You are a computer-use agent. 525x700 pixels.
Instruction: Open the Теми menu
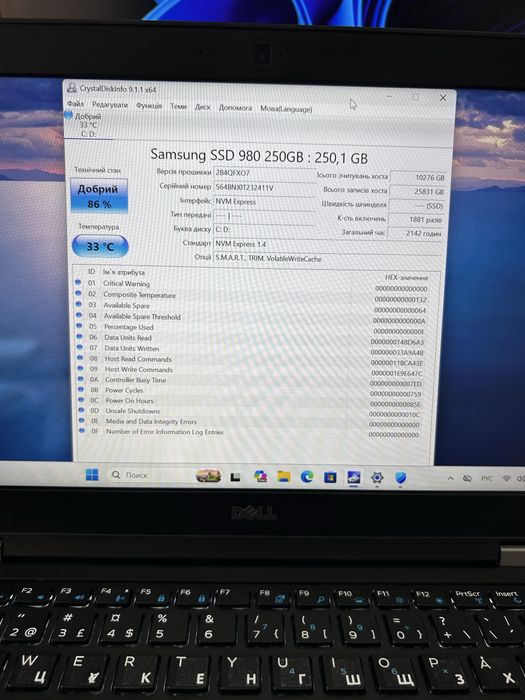[x=178, y=106]
